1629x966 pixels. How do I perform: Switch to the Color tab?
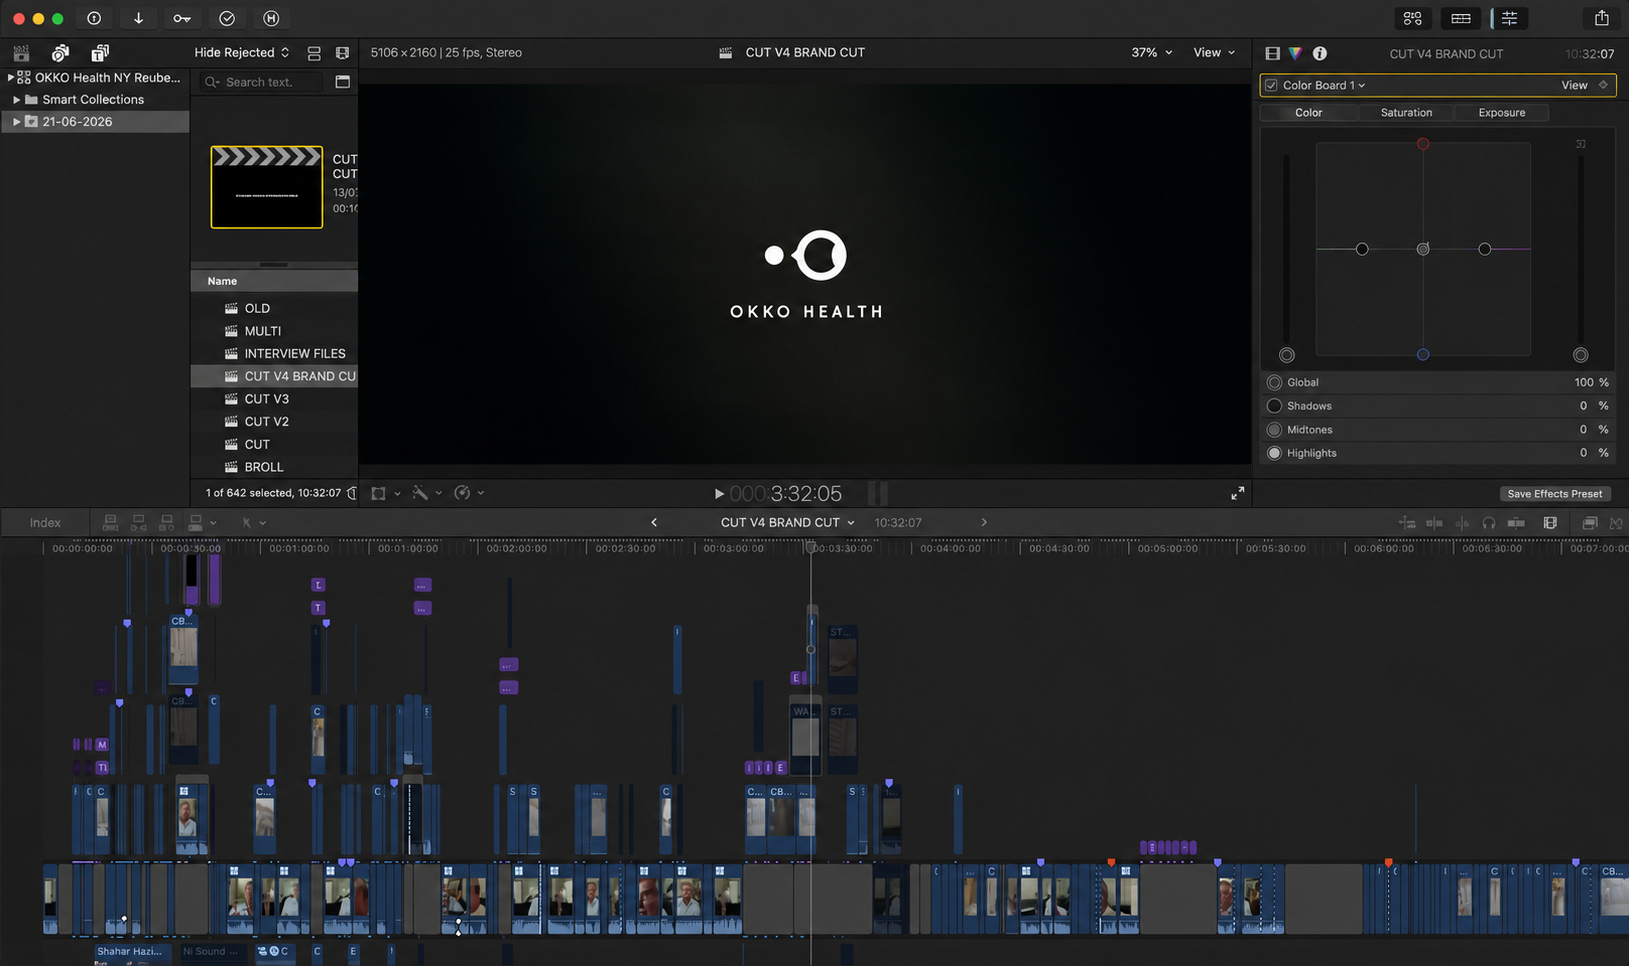tap(1308, 113)
